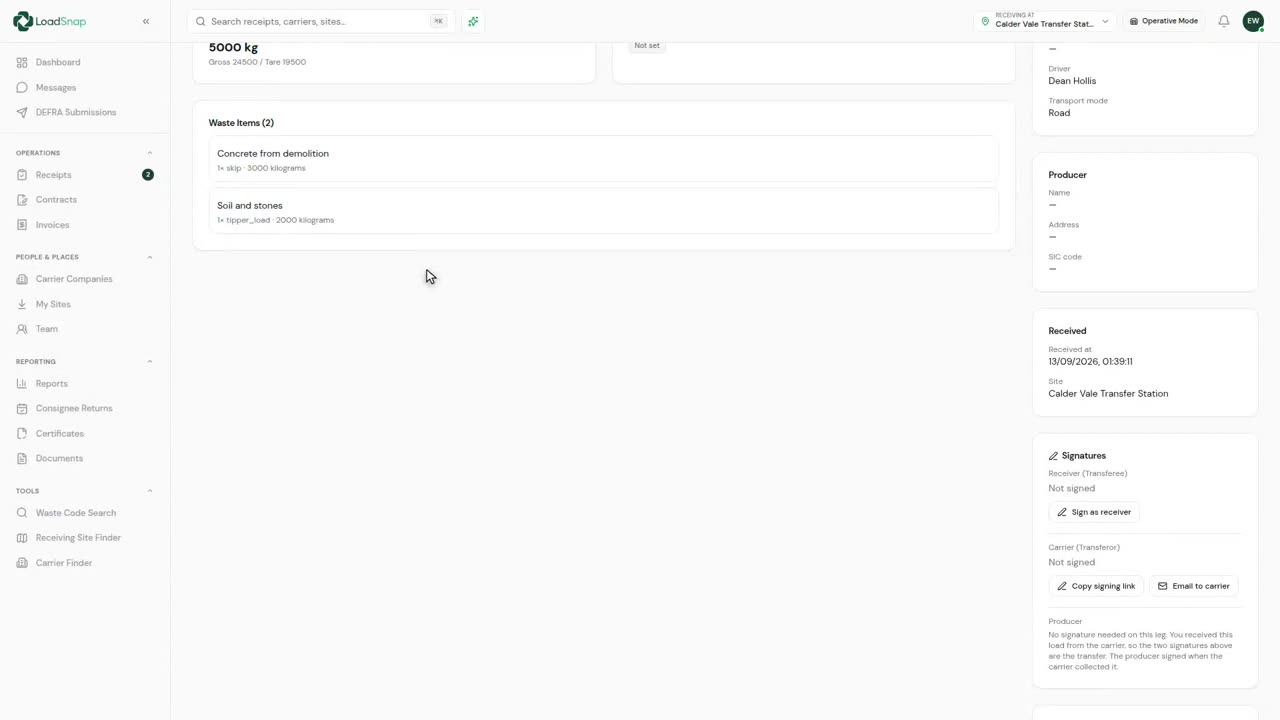Open Documents in the sidebar
This screenshot has height=720, width=1280.
click(59, 458)
